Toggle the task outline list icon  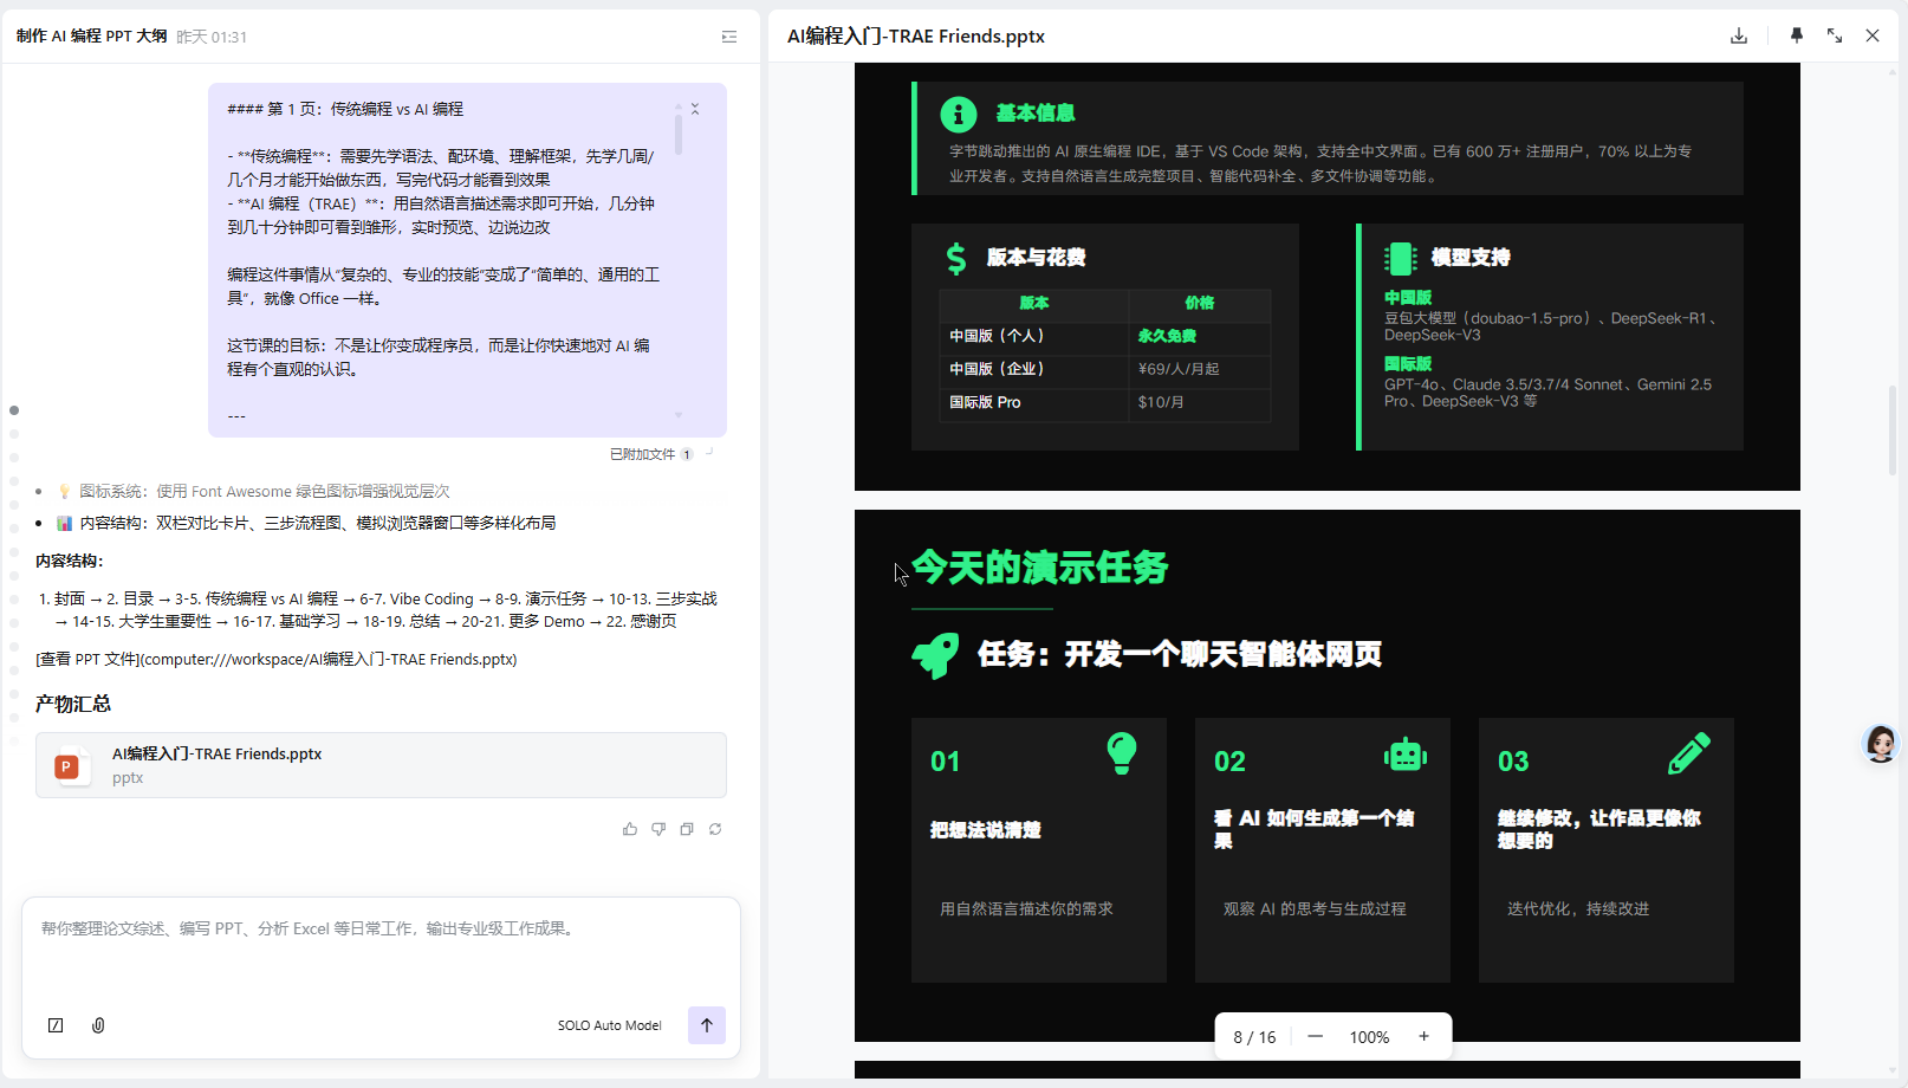coord(729,37)
